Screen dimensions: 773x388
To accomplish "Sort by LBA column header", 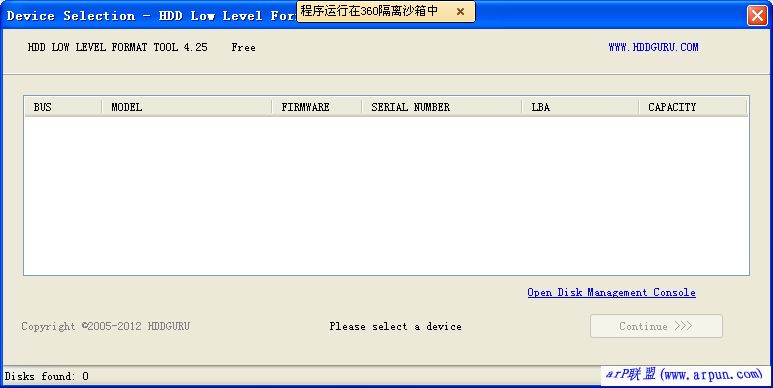I will [580, 107].
